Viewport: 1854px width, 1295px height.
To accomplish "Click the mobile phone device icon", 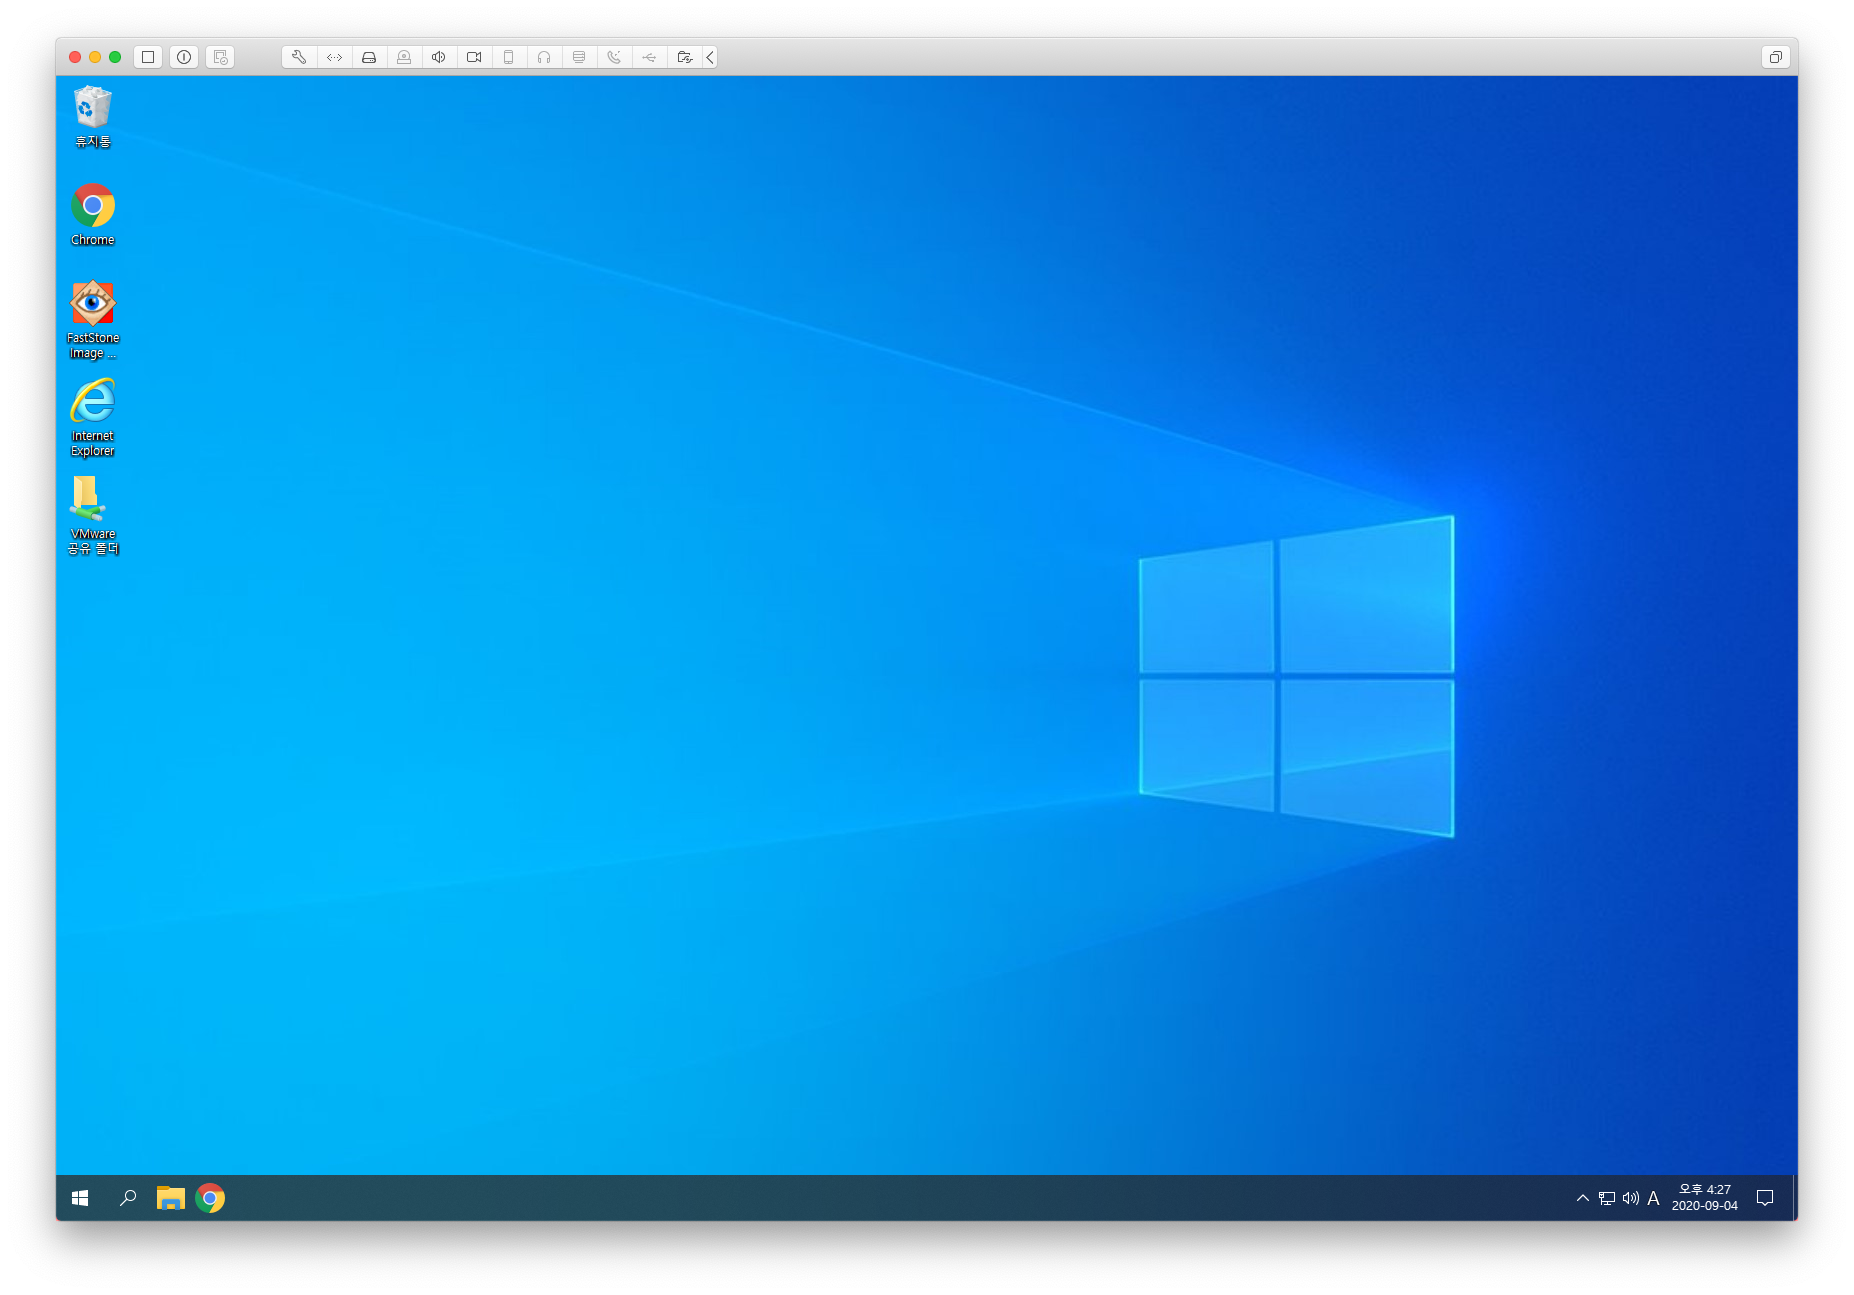I will pyautogui.click(x=509, y=57).
